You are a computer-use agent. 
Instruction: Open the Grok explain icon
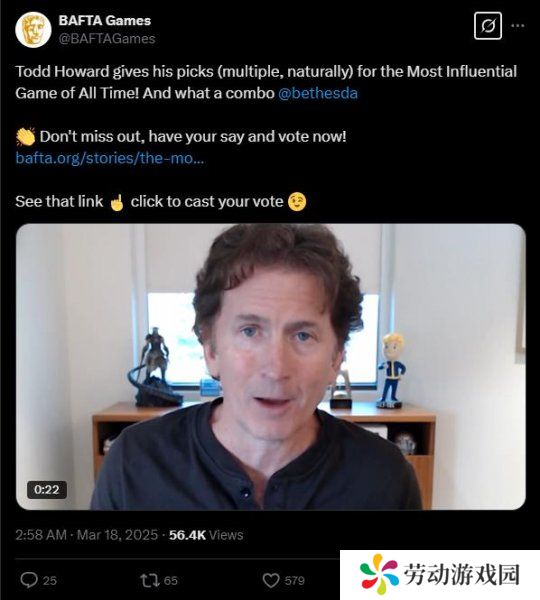pos(488,26)
